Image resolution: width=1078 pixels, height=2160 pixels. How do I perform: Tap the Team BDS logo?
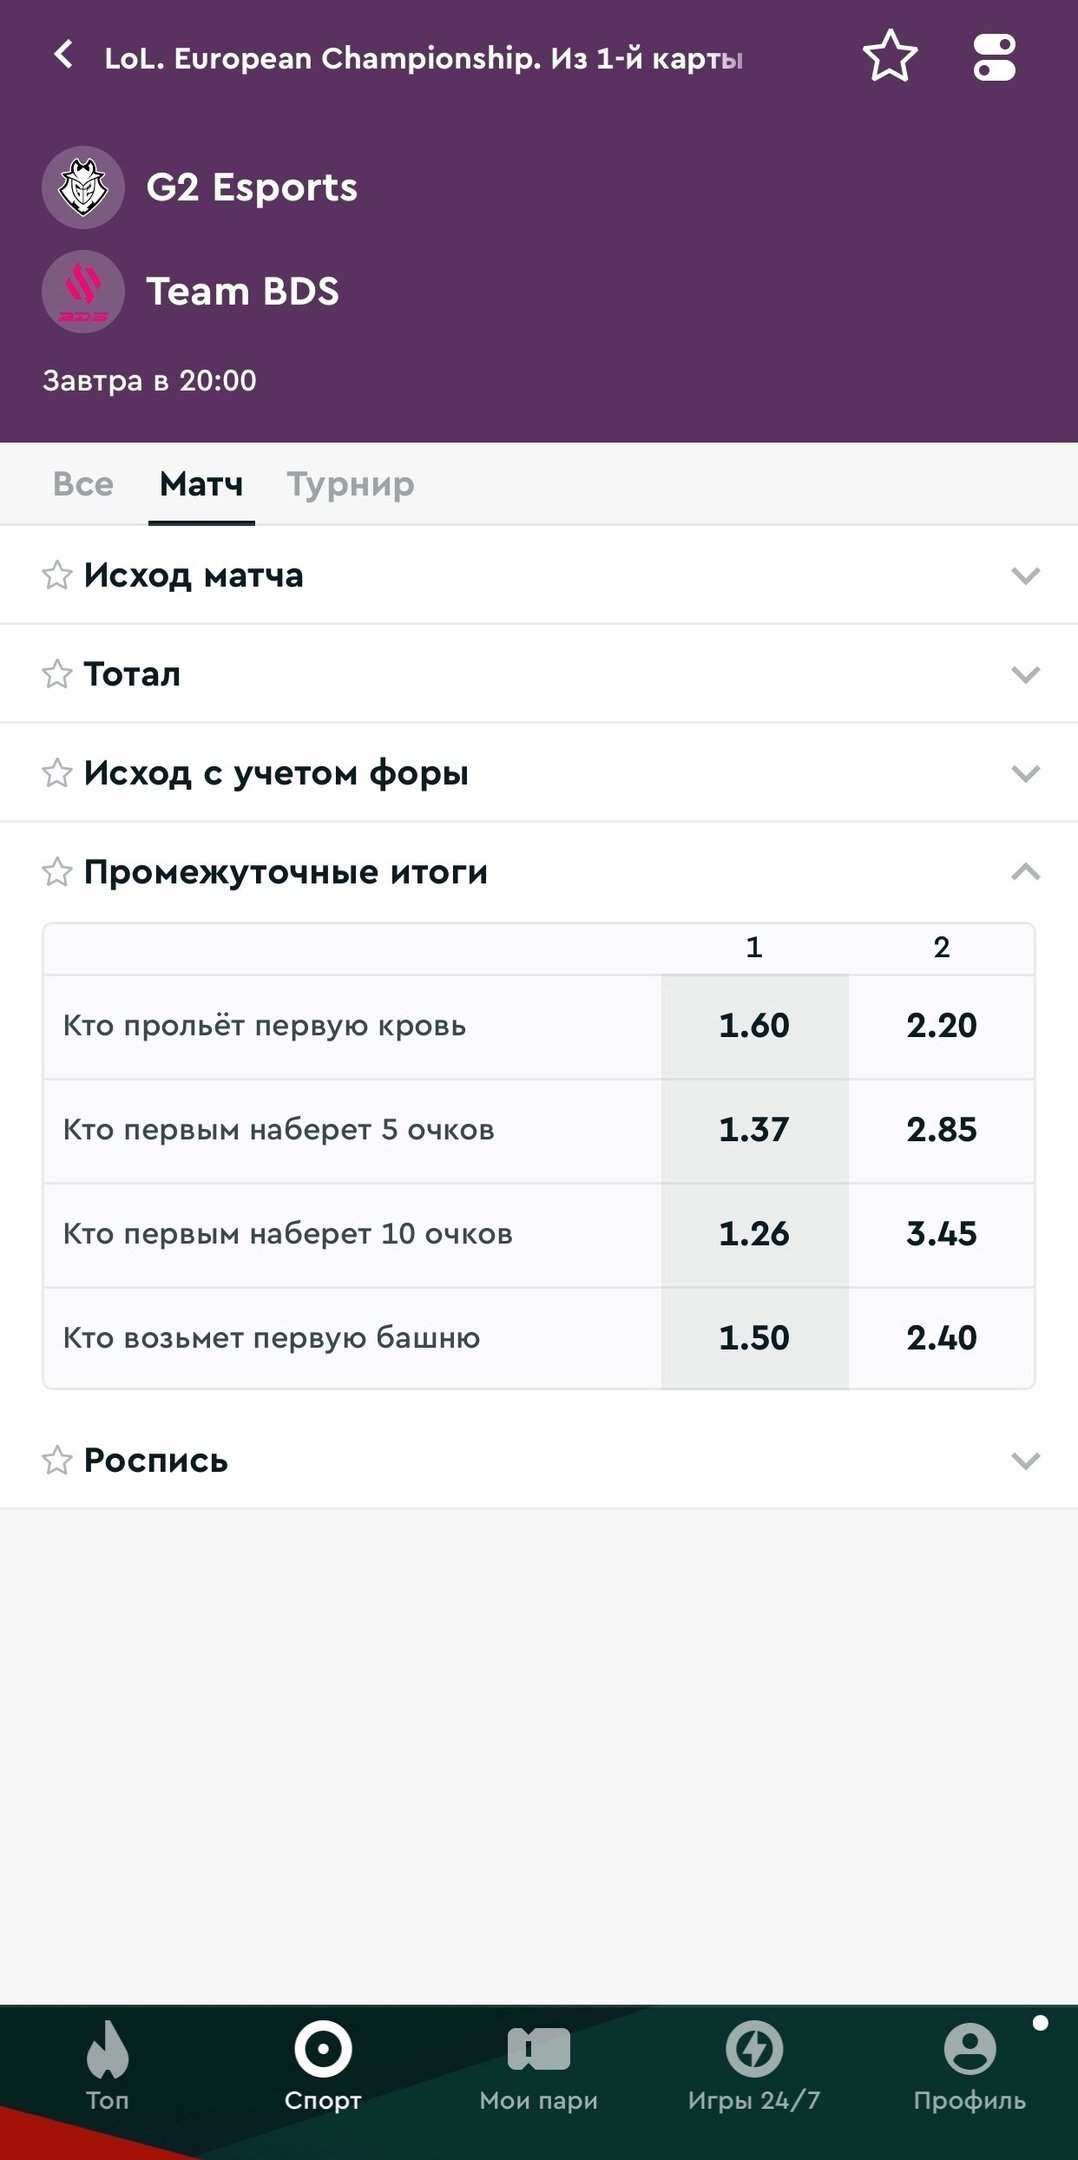coord(83,291)
